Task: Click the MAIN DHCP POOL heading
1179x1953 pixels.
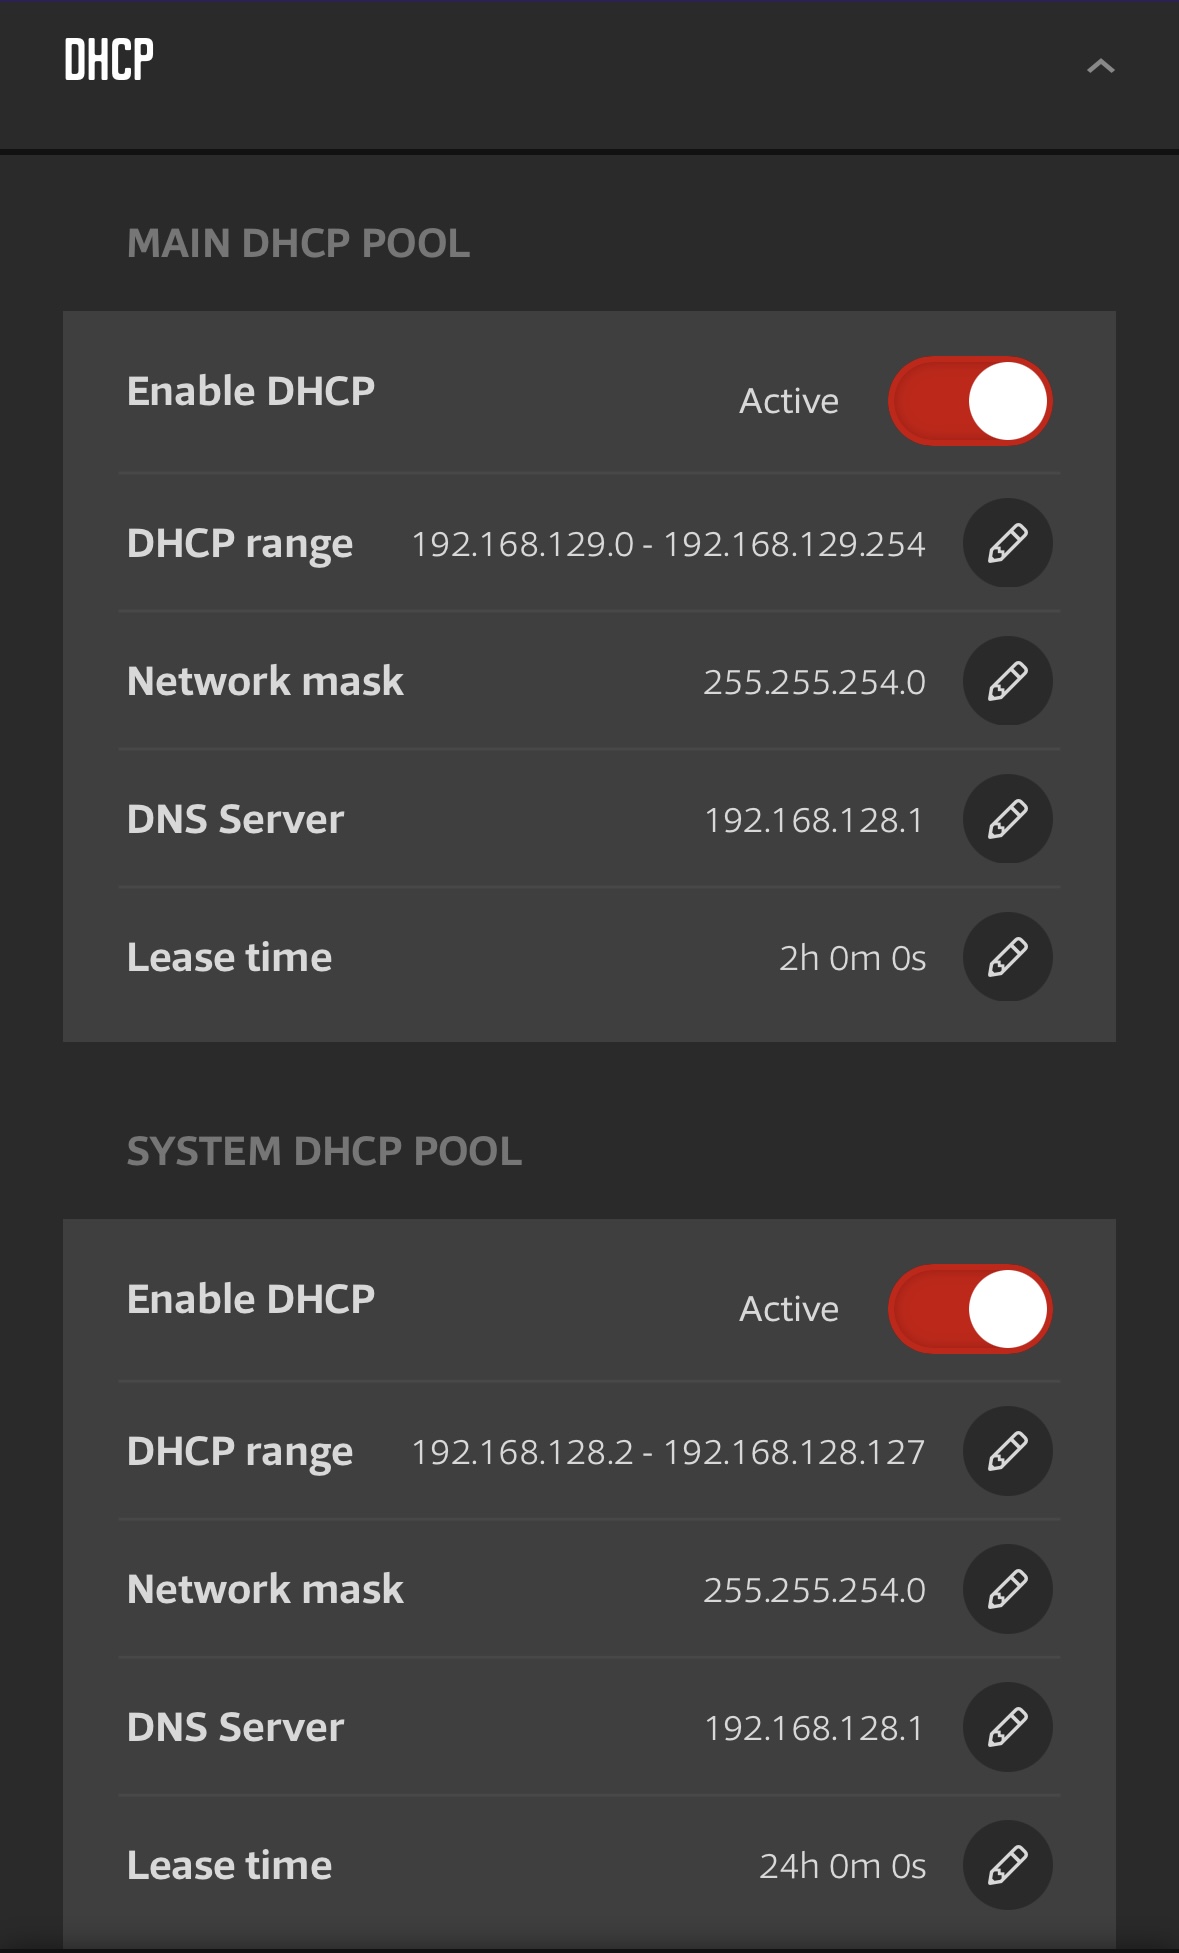Action: [x=298, y=244]
